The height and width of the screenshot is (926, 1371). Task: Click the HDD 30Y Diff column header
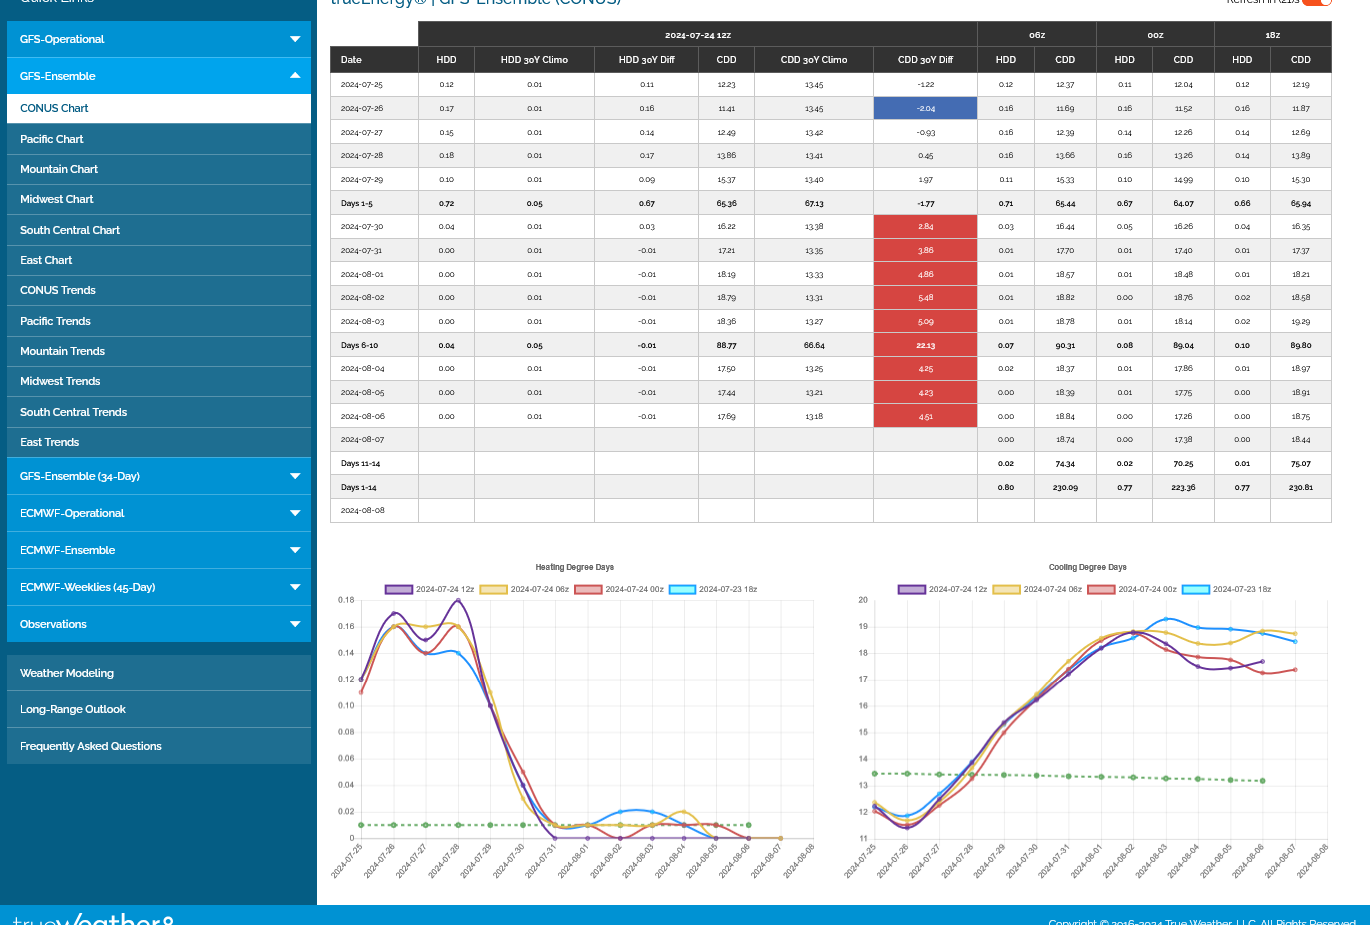[x=646, y=60]
